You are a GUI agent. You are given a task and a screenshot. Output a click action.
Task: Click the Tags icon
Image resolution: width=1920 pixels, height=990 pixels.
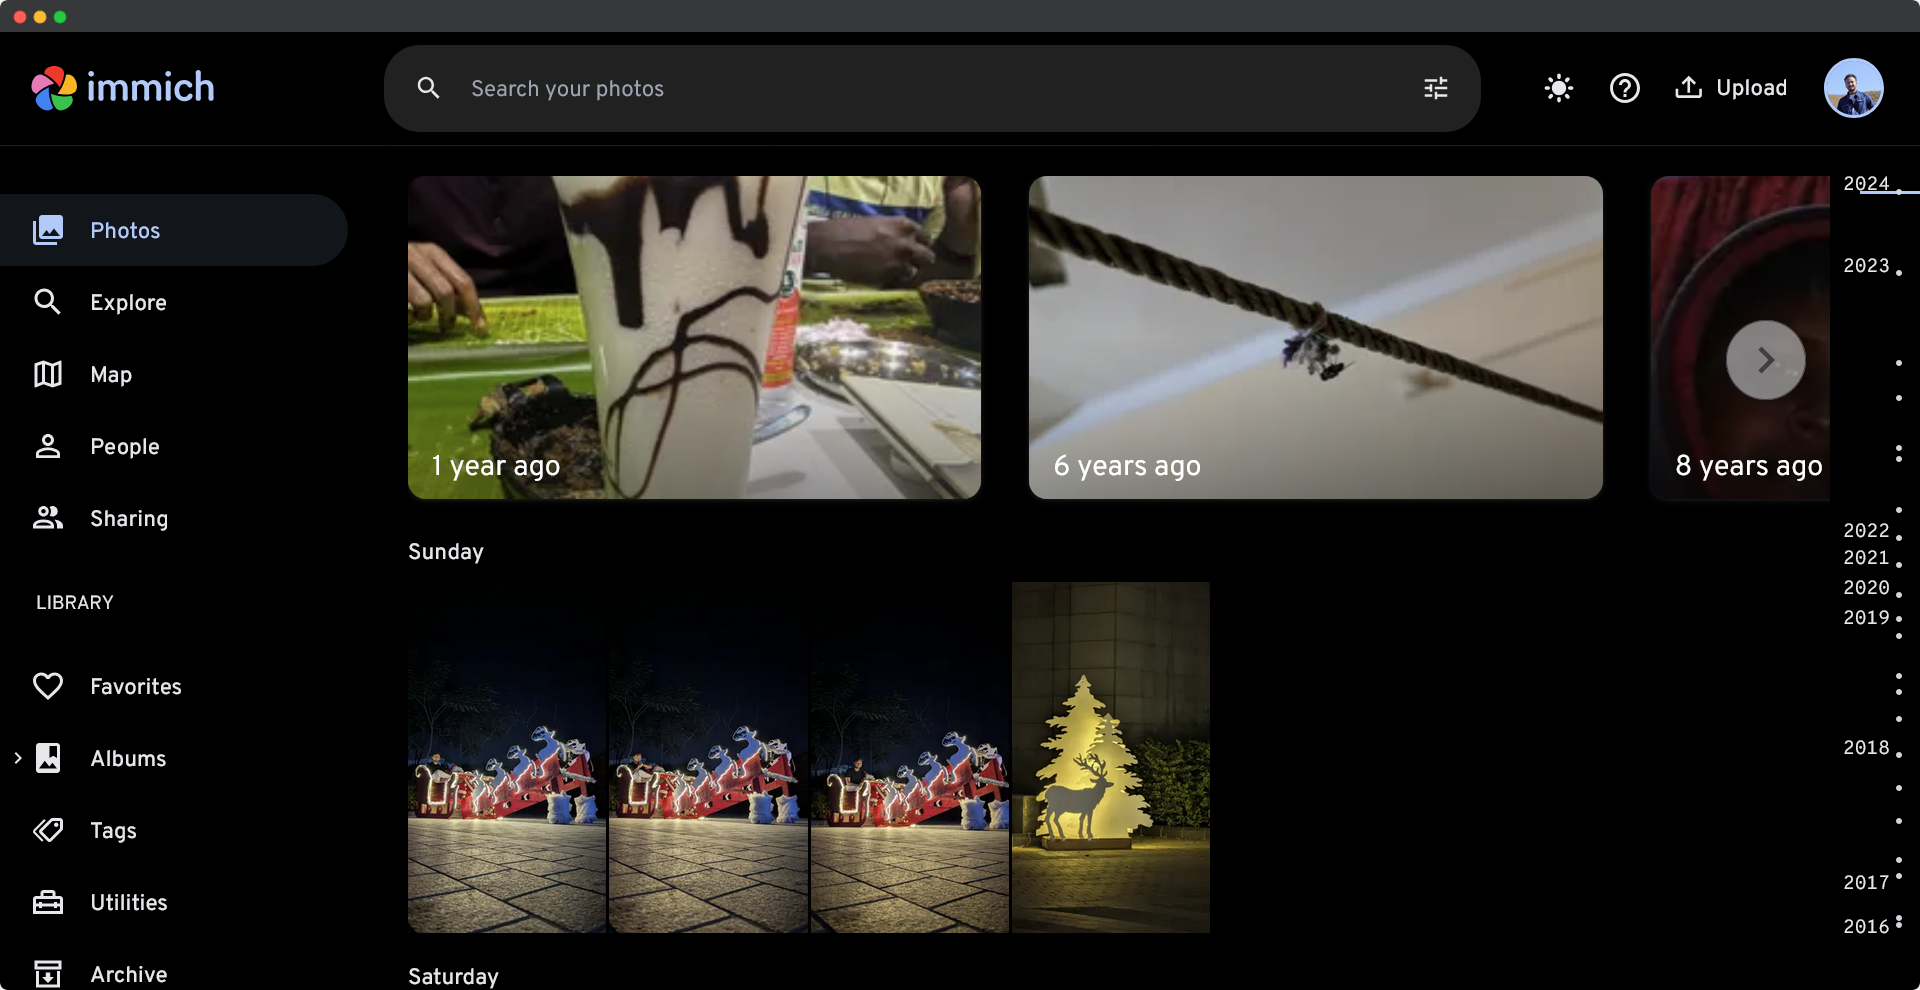click(x=48, y=830)
